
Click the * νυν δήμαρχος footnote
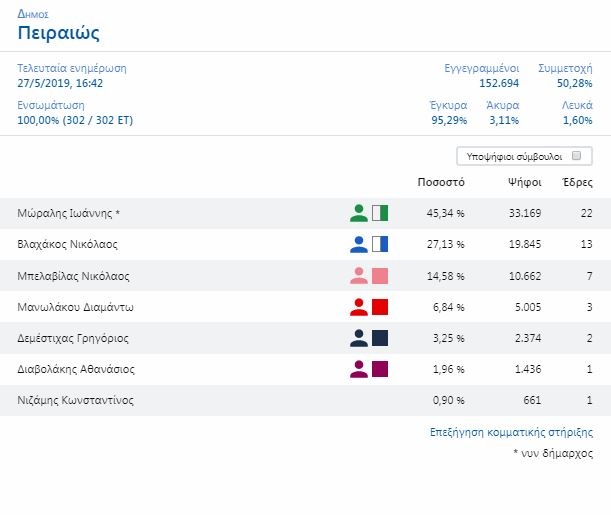coord(553,453)
